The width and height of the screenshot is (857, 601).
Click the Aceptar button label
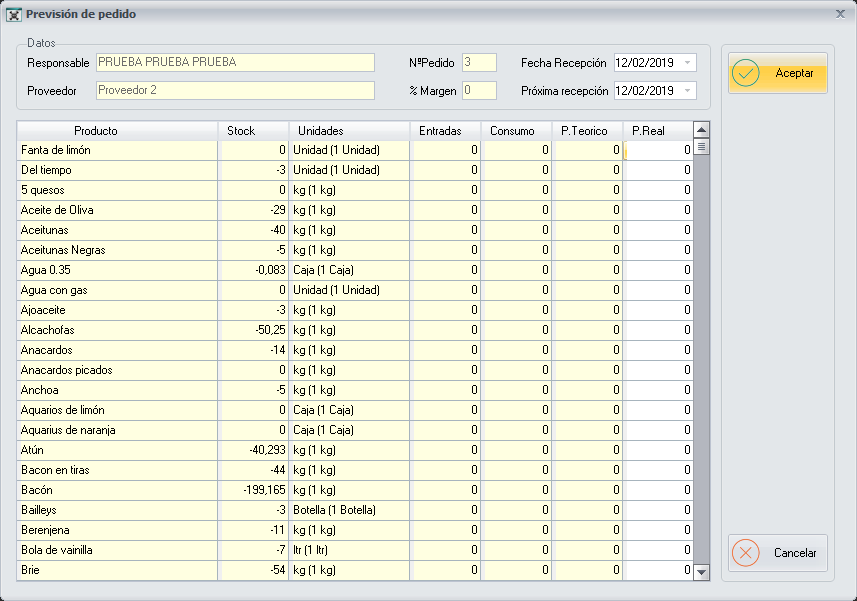coord(794,74)
